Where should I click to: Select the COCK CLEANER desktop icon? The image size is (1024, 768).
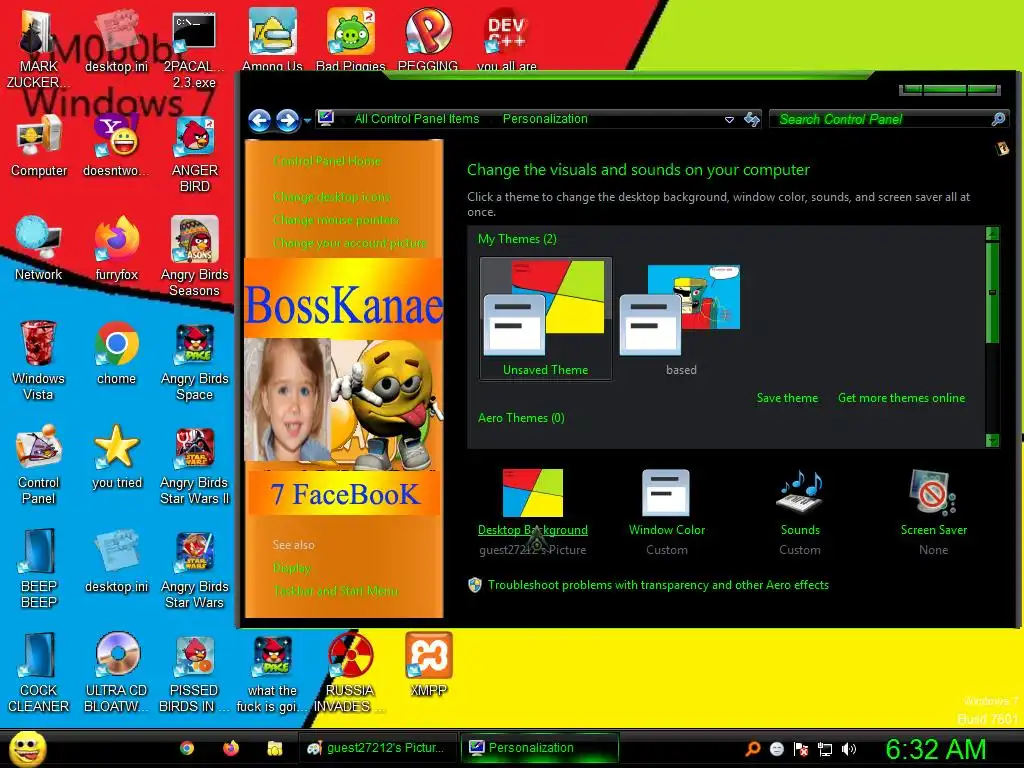[39, 672]
